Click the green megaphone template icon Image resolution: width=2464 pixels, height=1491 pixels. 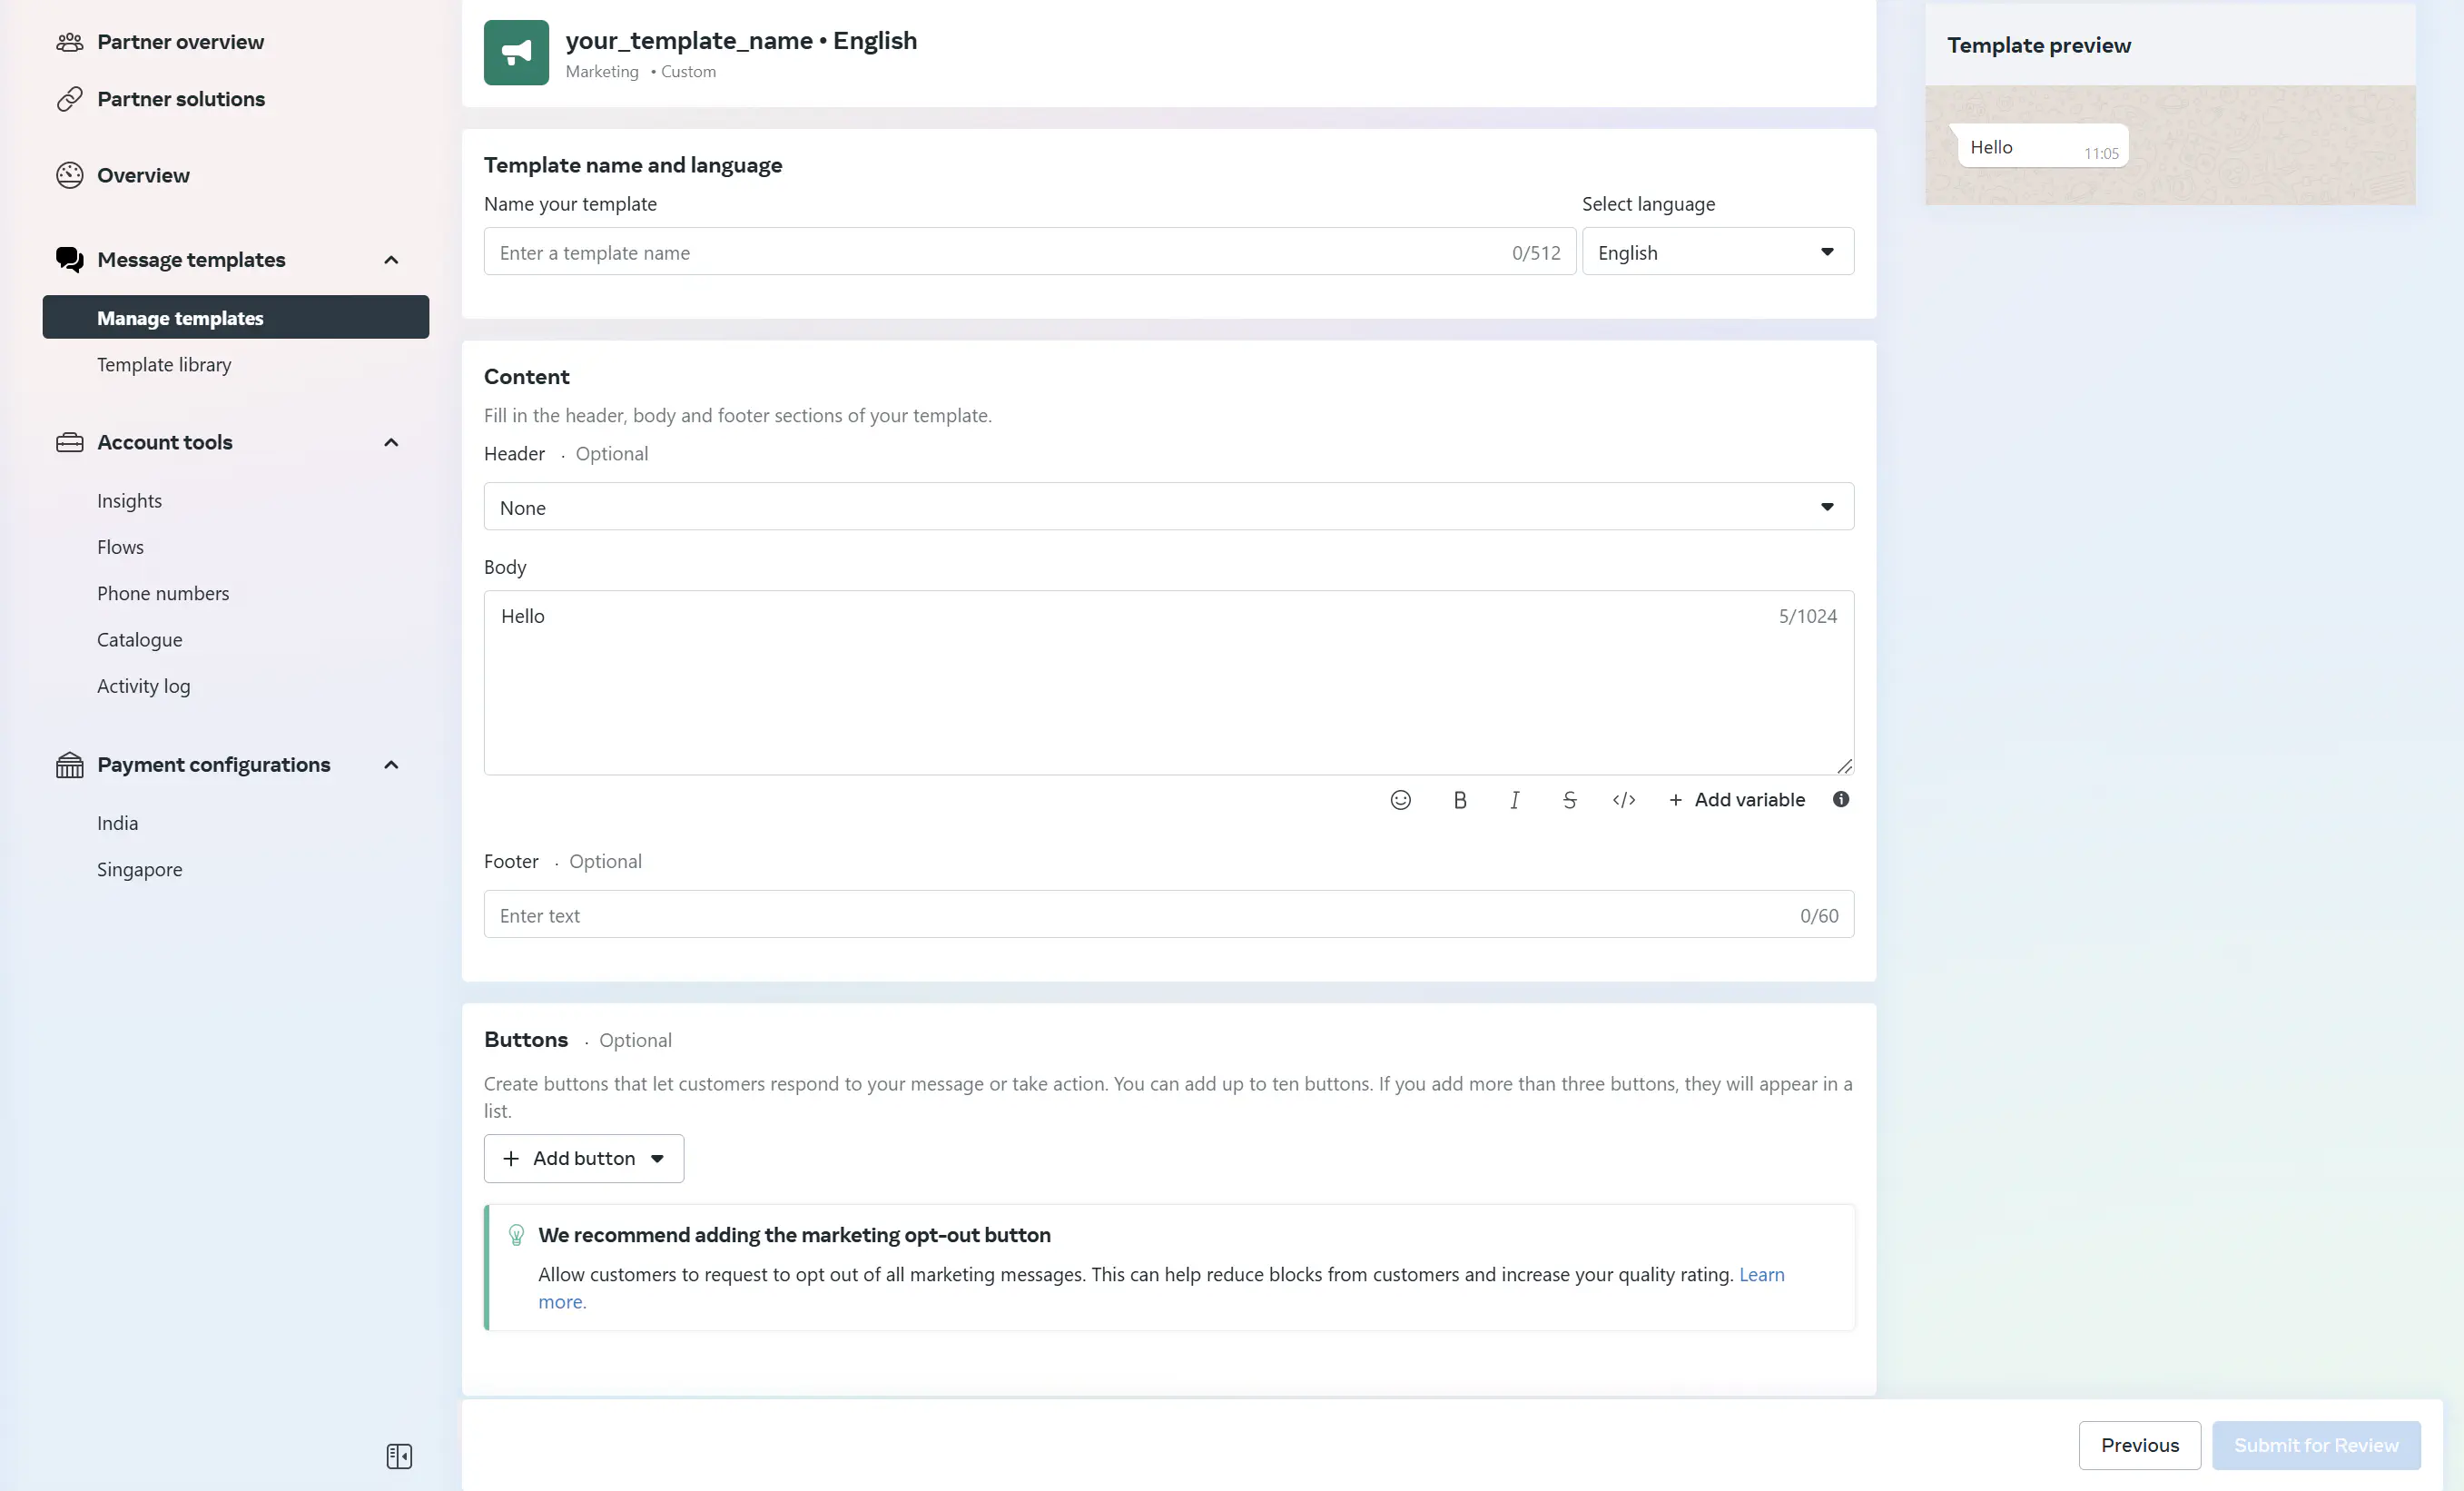click(516, 52)
